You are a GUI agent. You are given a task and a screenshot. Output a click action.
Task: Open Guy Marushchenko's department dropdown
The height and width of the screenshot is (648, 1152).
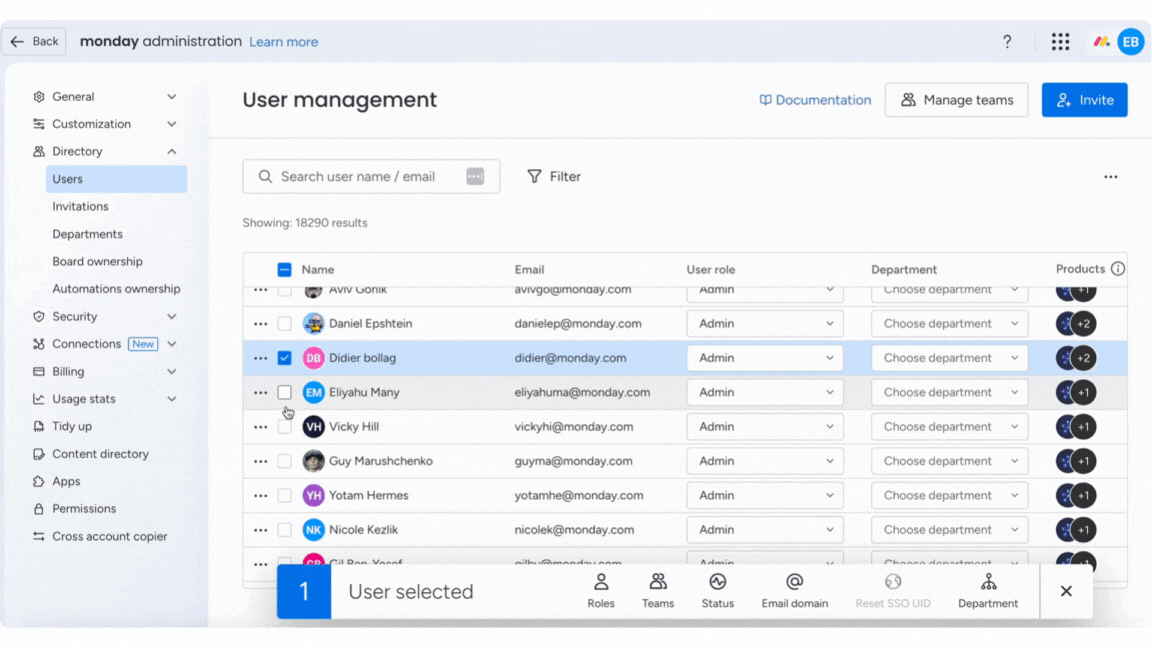(949, 461)
